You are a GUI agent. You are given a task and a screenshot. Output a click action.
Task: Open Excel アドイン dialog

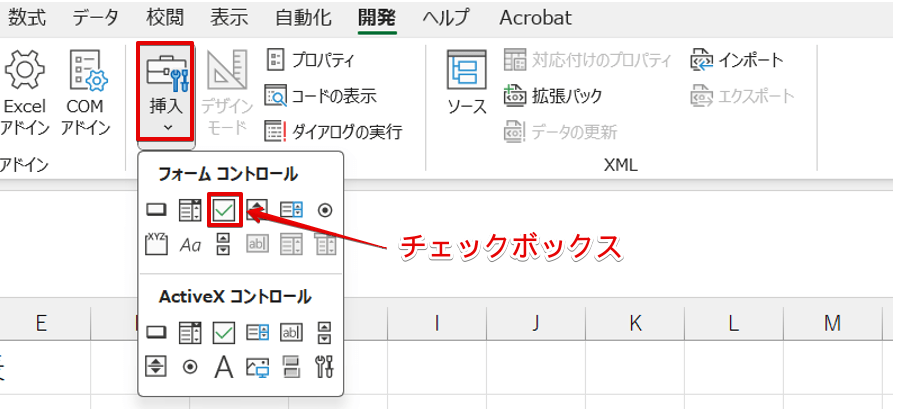click(x=25, y=93)
